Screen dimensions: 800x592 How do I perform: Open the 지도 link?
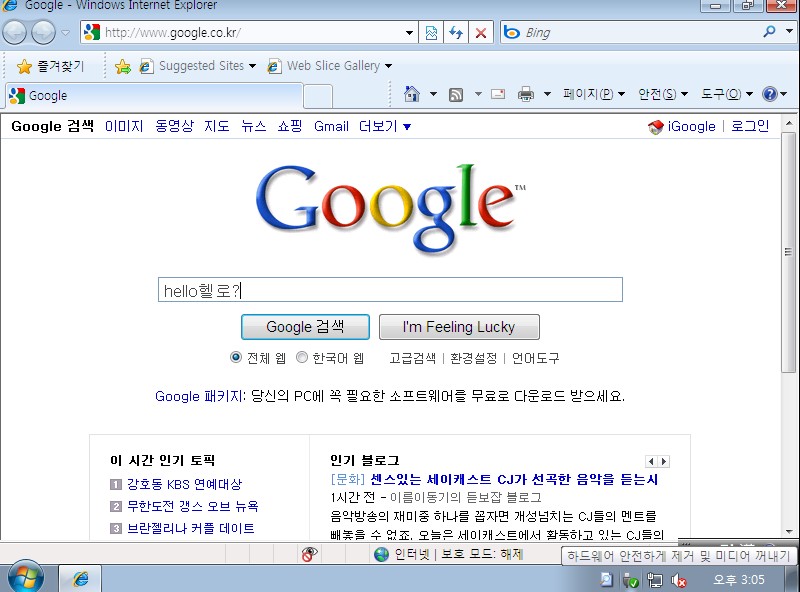(x=217, y=126)
